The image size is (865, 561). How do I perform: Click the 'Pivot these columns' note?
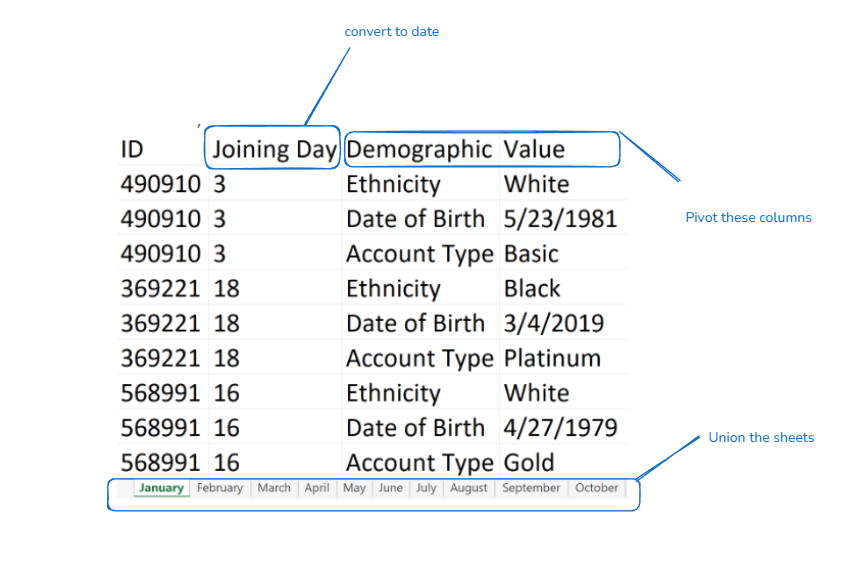748,218
